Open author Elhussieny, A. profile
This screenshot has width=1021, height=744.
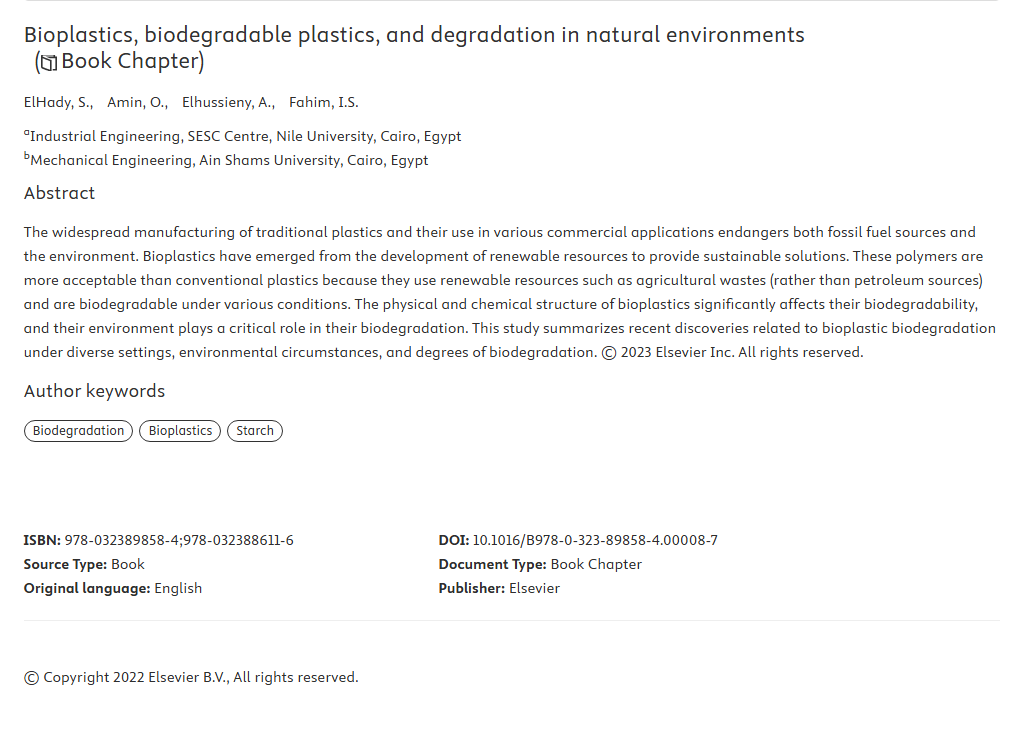click(228, 102)
